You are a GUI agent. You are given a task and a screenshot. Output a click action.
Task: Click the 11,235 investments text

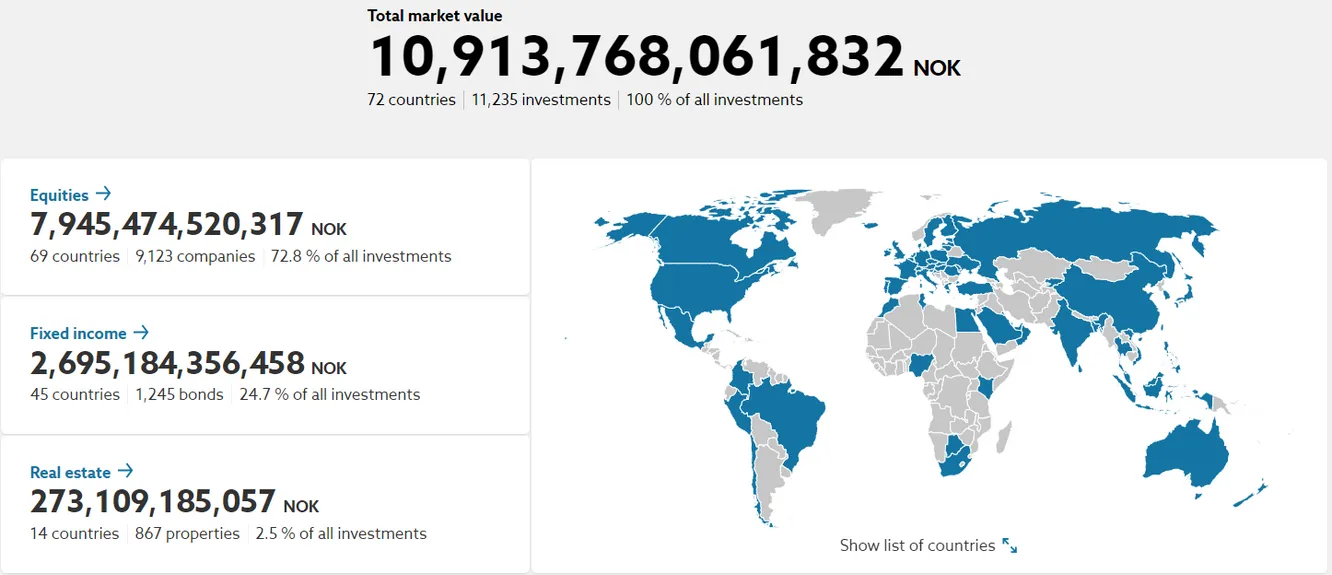(x=541, y=99)
